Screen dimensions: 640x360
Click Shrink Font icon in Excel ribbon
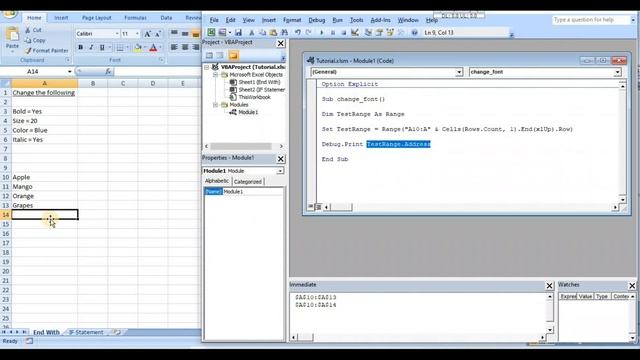(158, 34)
